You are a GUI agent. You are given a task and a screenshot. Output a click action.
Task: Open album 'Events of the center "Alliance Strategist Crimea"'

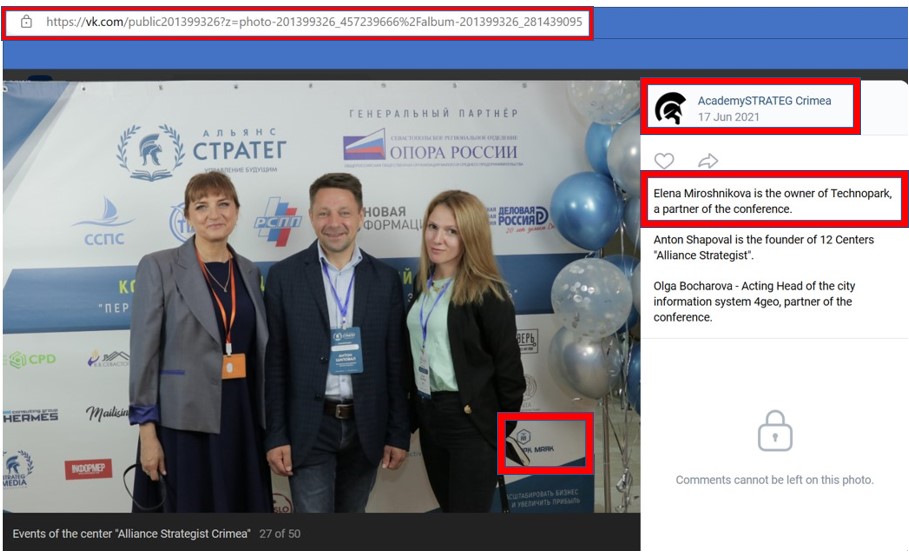132,534
